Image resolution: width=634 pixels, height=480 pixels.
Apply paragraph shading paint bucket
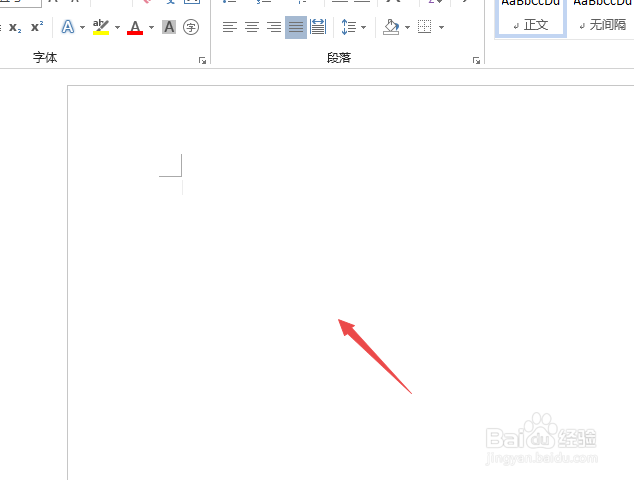click(x=391, y=27)
